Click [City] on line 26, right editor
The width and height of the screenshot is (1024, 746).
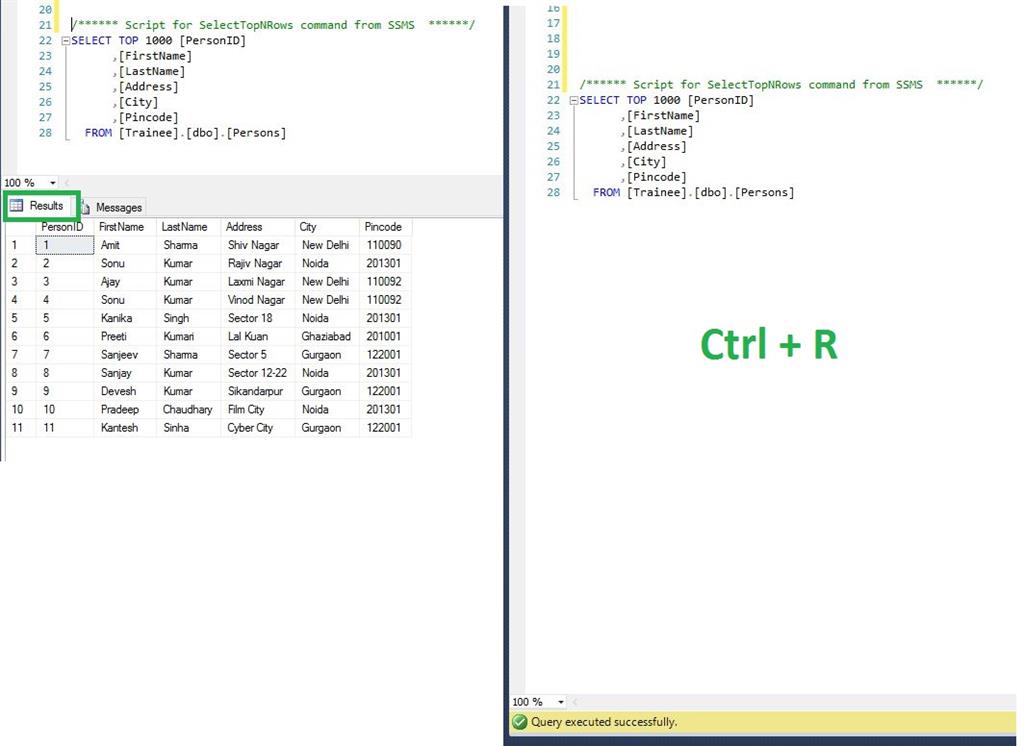point(647,162)
